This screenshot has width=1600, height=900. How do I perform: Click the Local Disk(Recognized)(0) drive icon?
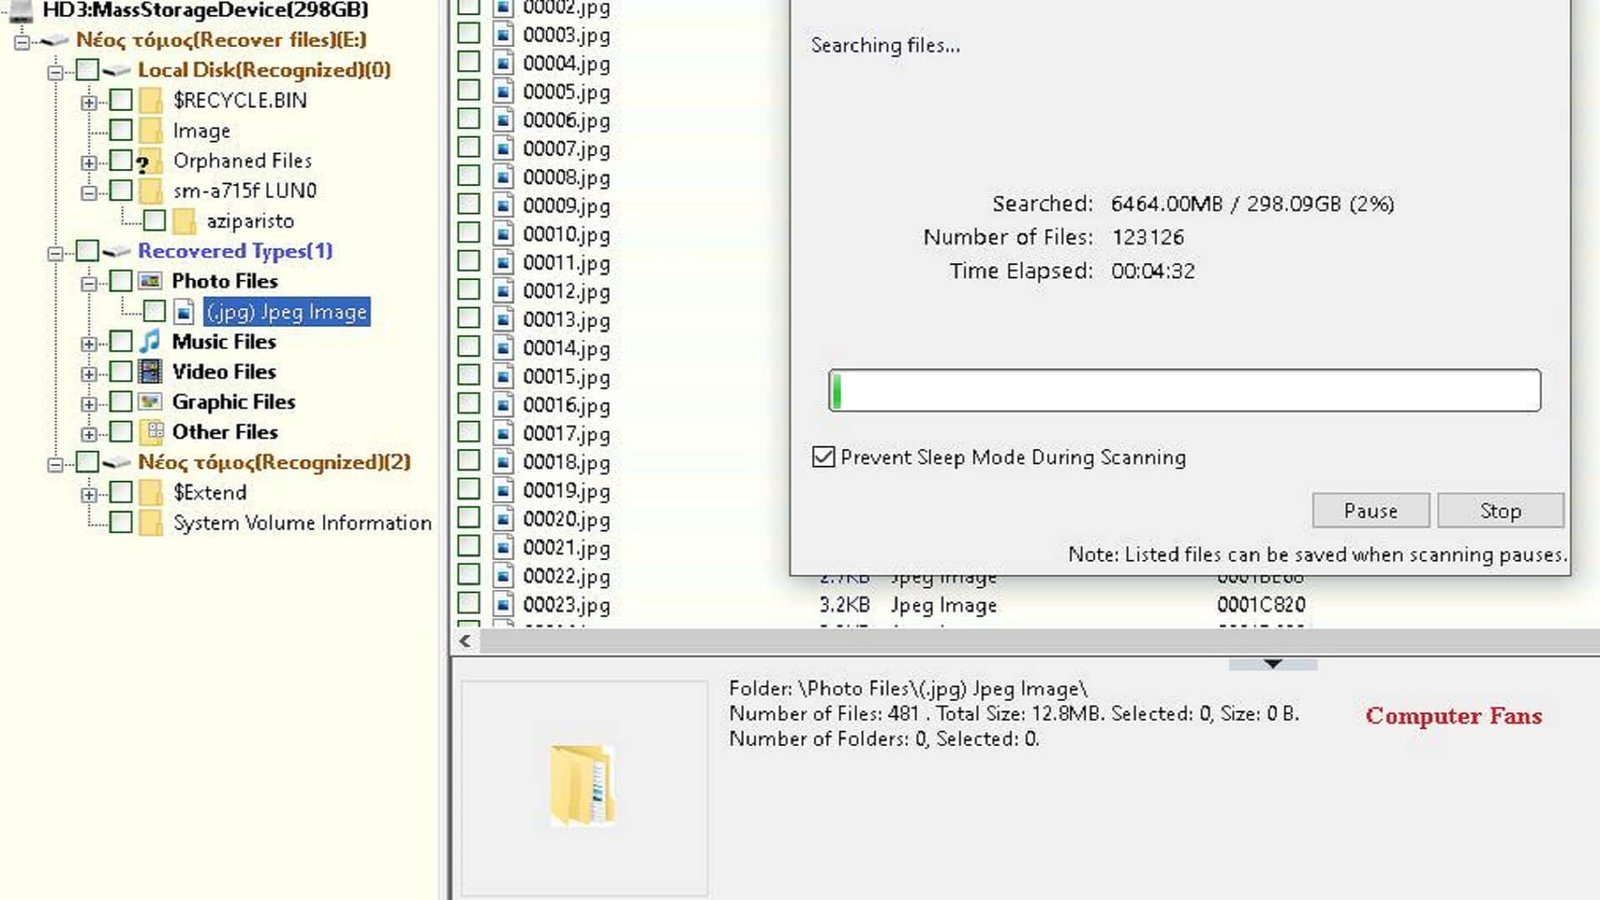117,70
